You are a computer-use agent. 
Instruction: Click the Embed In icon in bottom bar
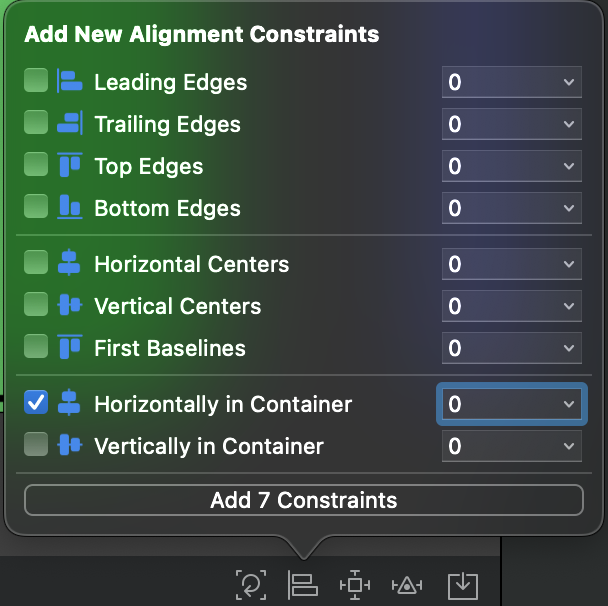461,583
